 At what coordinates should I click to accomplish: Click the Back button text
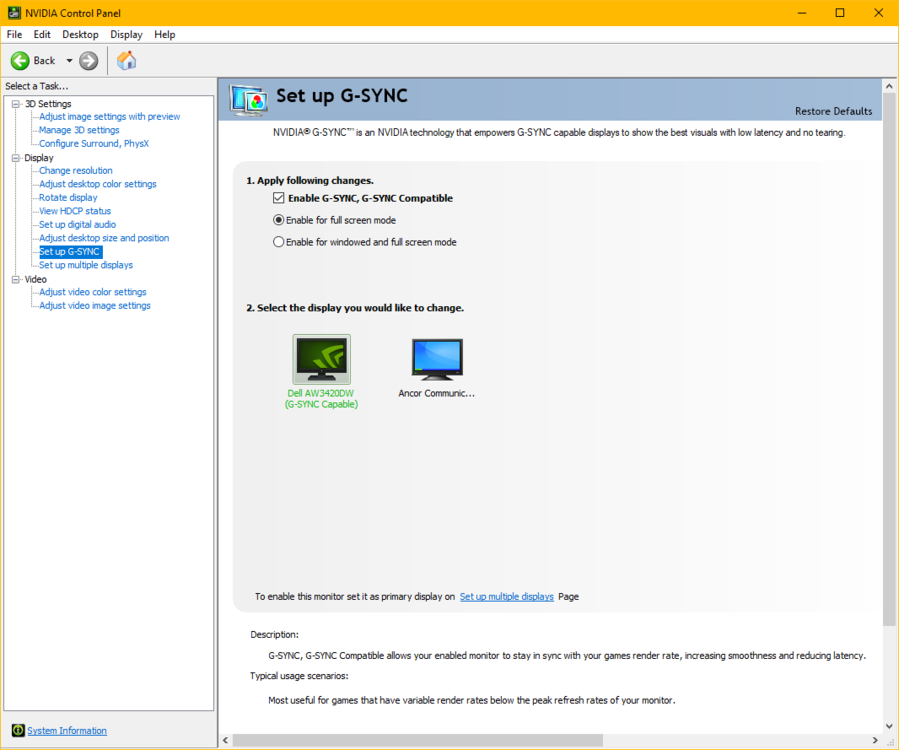[44, 61]
